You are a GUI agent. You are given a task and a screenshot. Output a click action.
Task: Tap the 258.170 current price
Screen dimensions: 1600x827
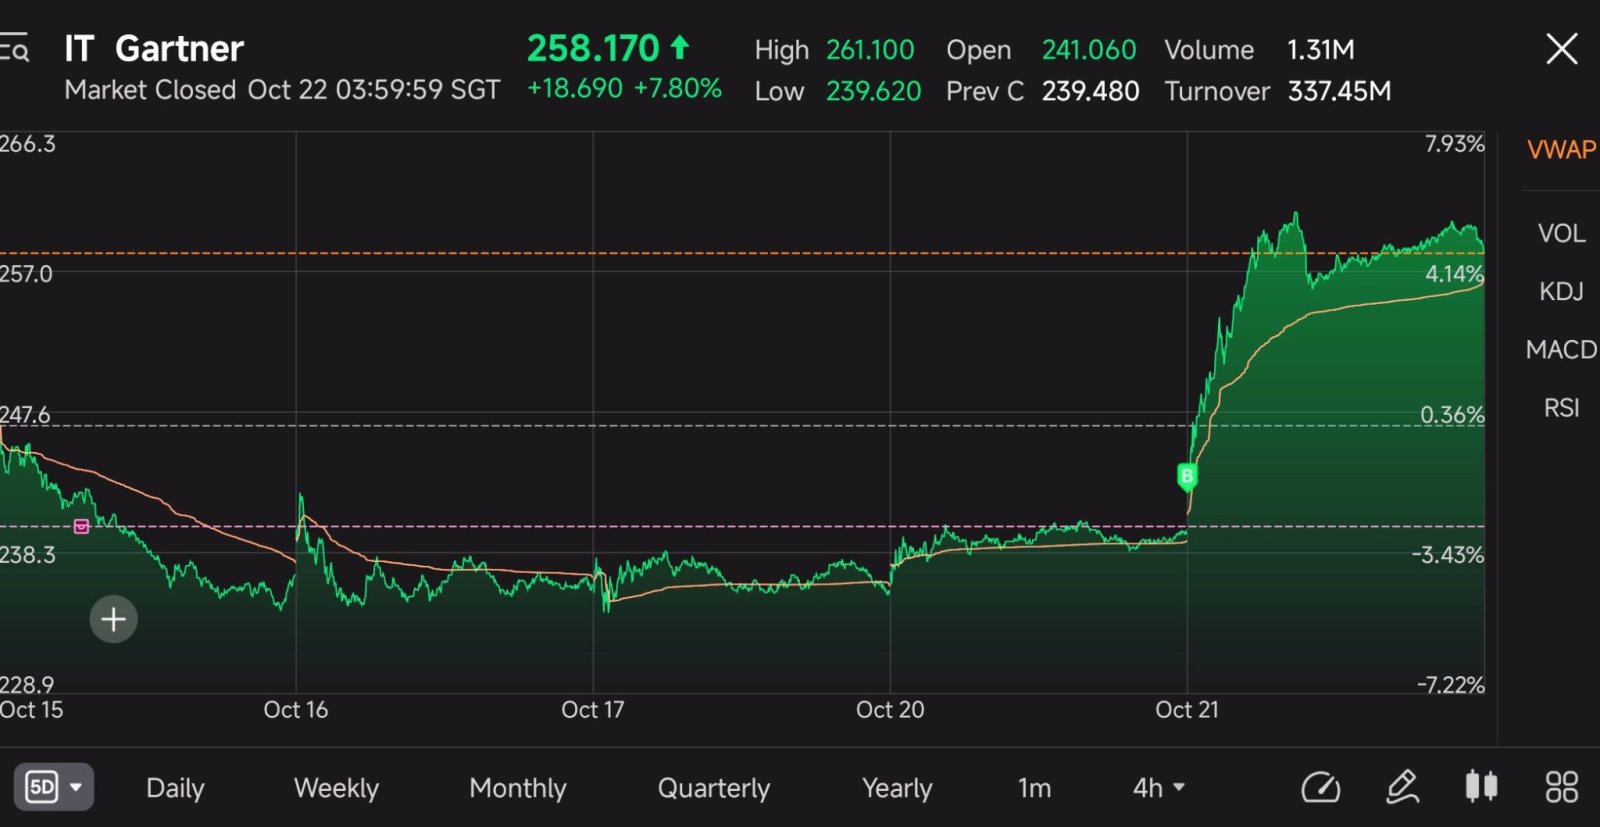coord(593,48)
